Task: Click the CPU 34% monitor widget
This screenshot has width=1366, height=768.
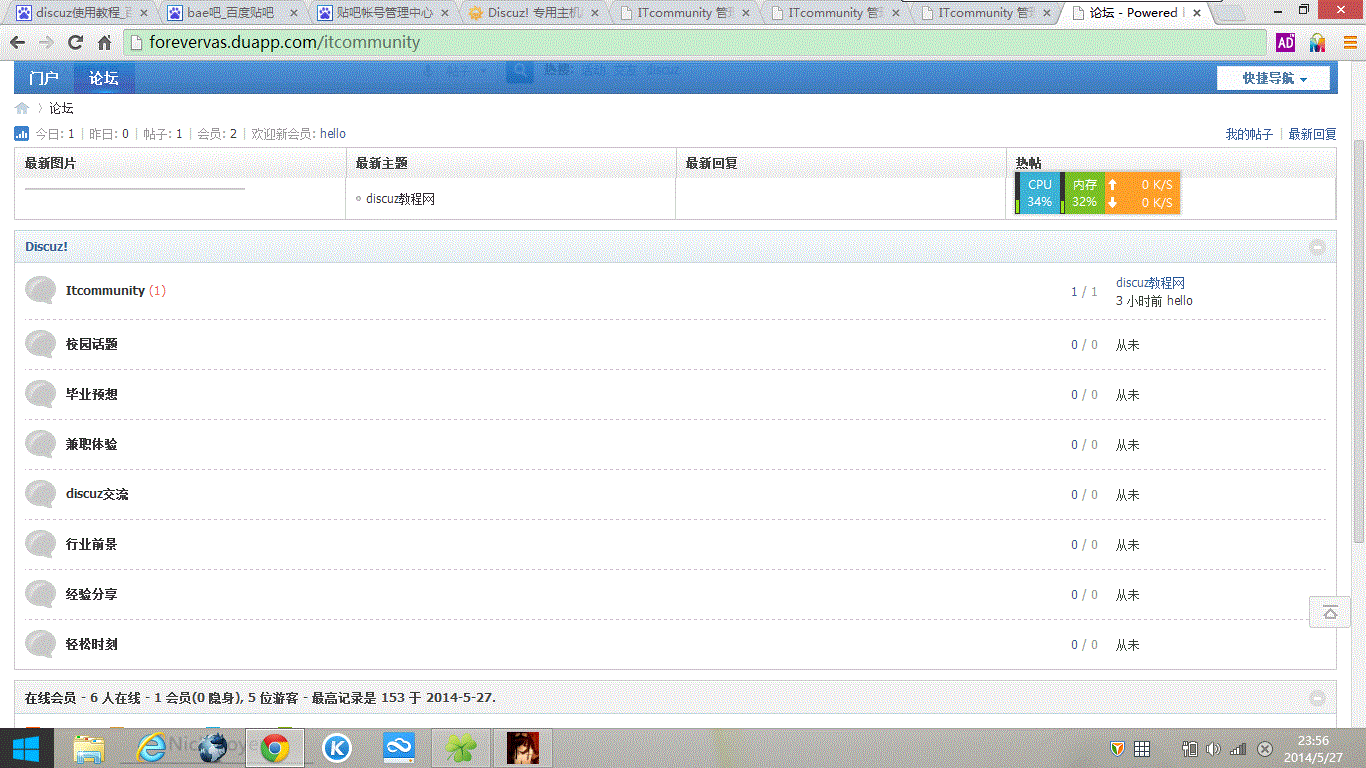Action: 1040,193
